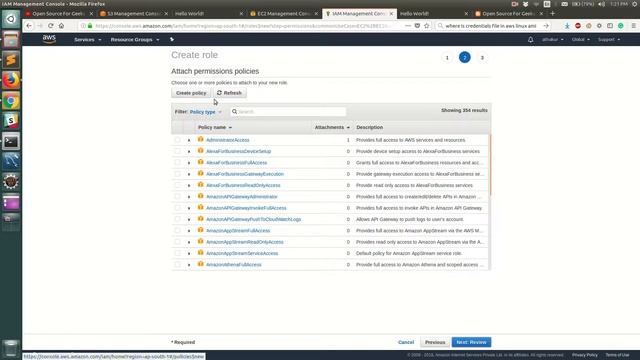Open the Firefox home page icon

click(61, 26)
